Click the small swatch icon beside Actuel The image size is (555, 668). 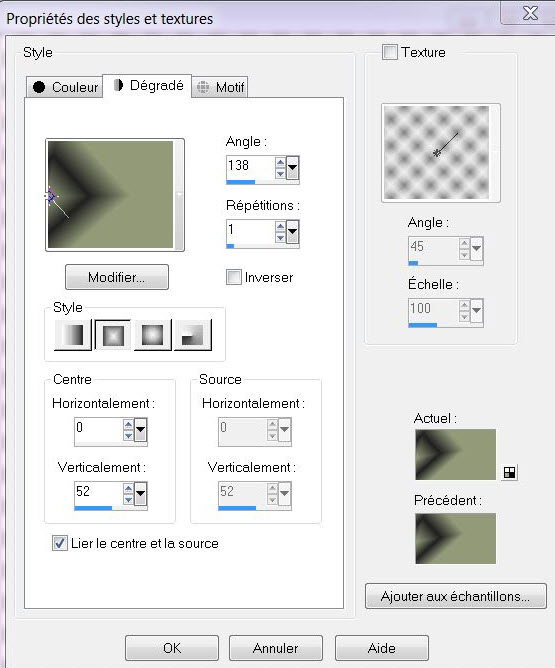[509, 472]
